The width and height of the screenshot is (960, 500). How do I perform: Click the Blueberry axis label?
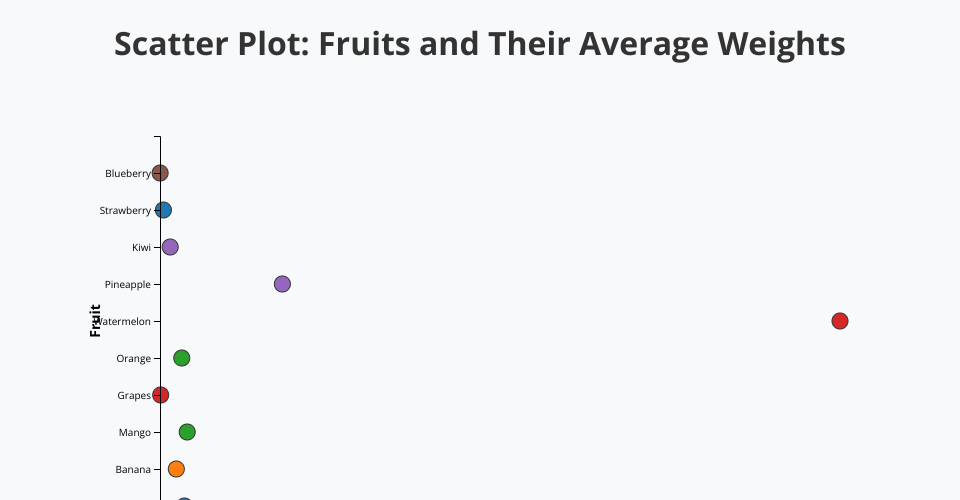(127, 173)
